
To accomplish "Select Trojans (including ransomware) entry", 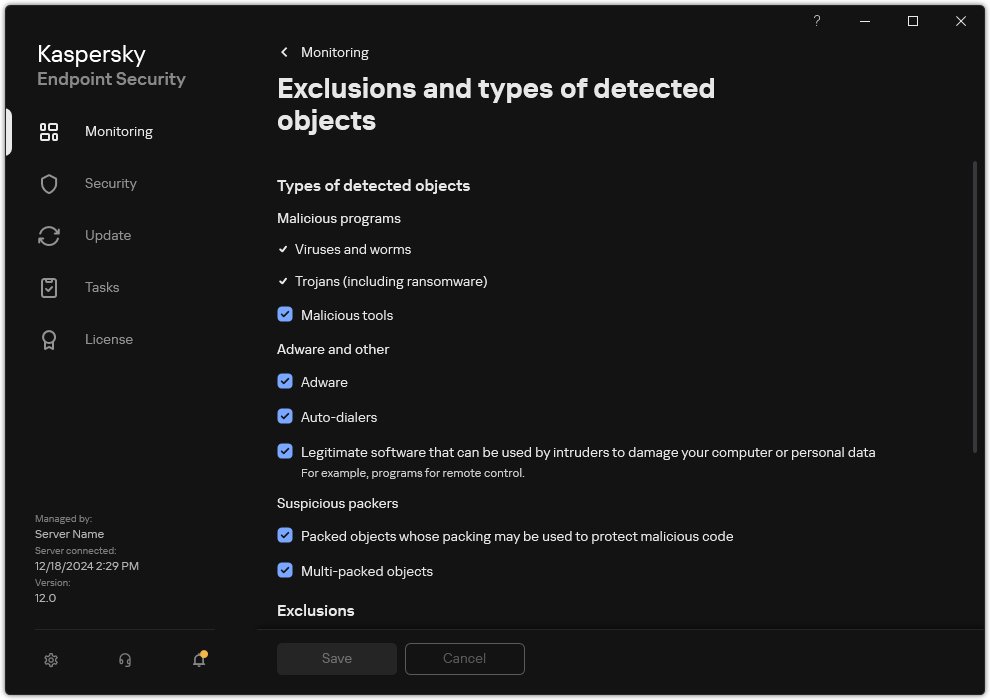I will 393,281.
